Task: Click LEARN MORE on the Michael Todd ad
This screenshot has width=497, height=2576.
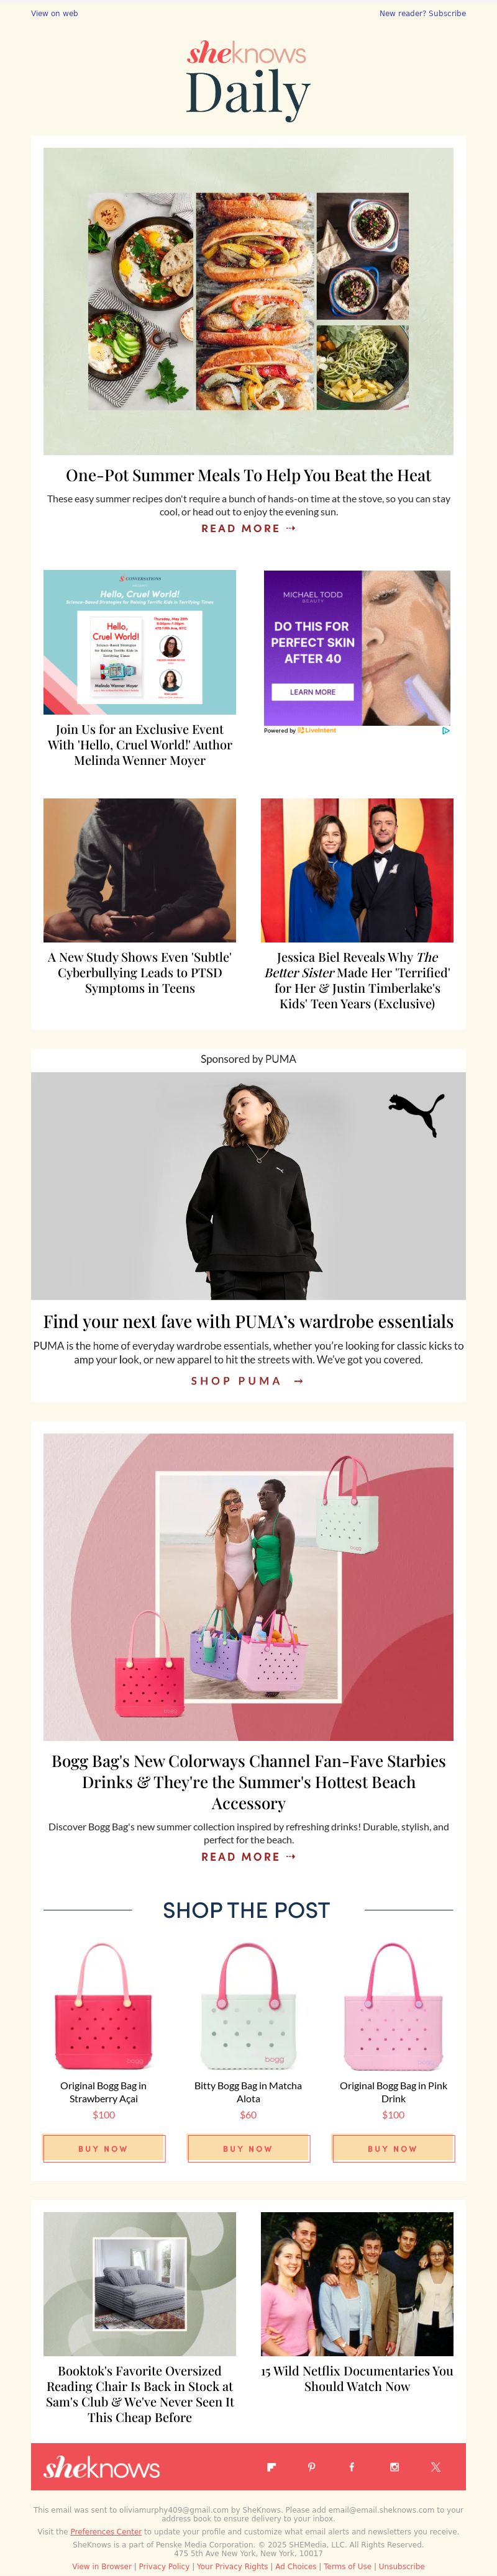Action: [313, 692]
